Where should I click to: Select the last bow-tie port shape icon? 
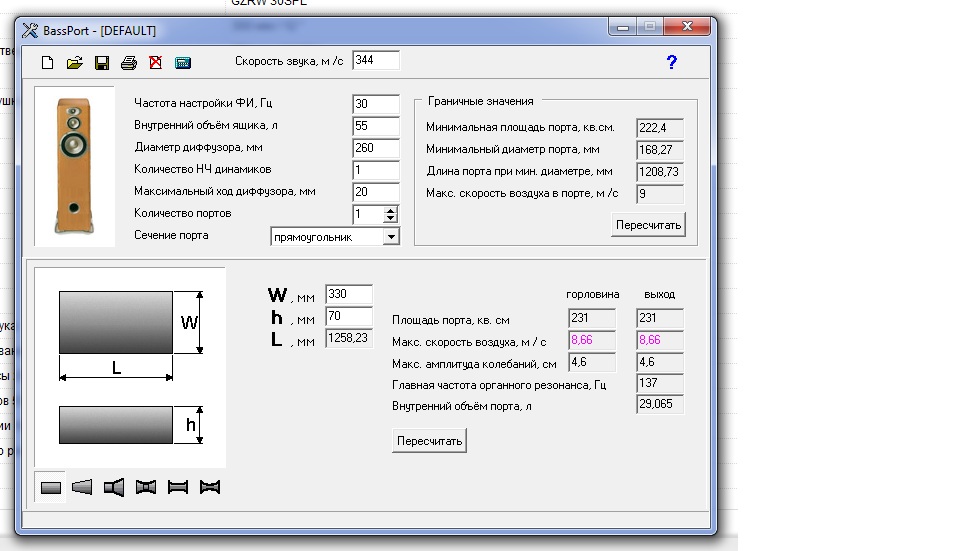point(209,487)
